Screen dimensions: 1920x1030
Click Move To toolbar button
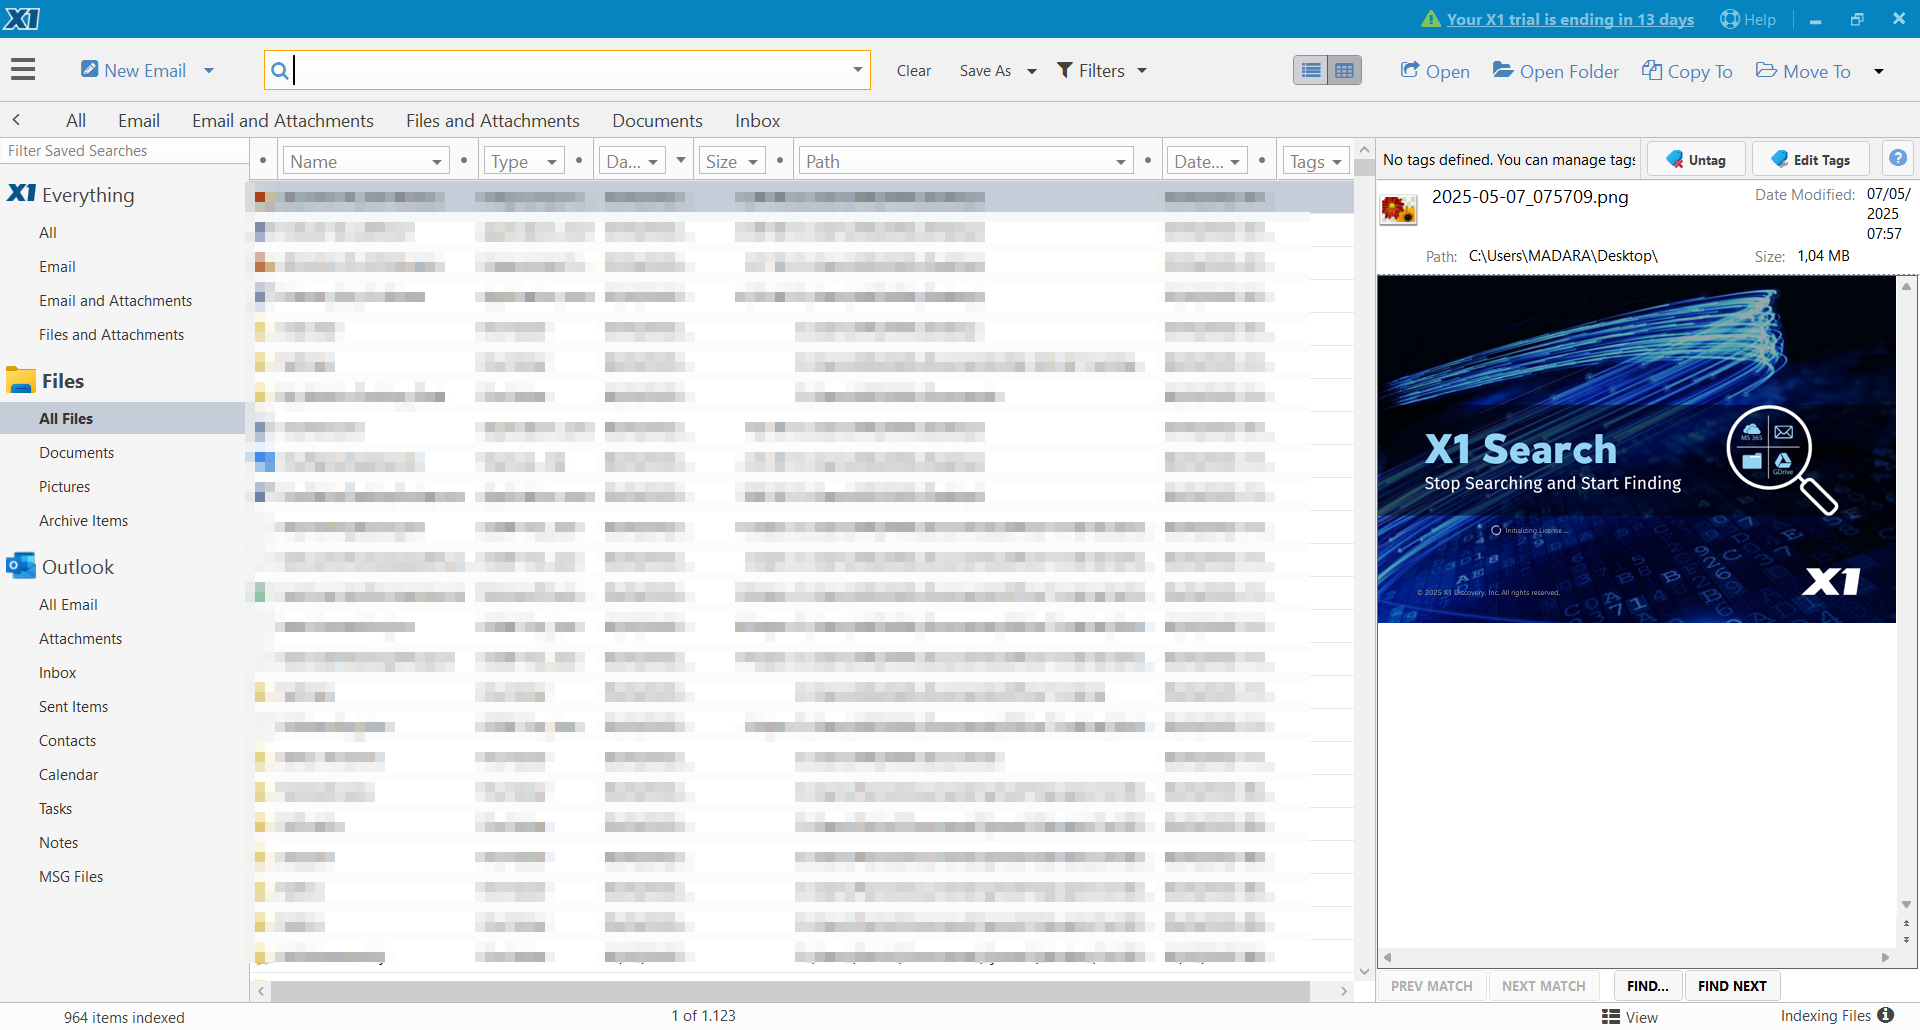[1804, 71]
